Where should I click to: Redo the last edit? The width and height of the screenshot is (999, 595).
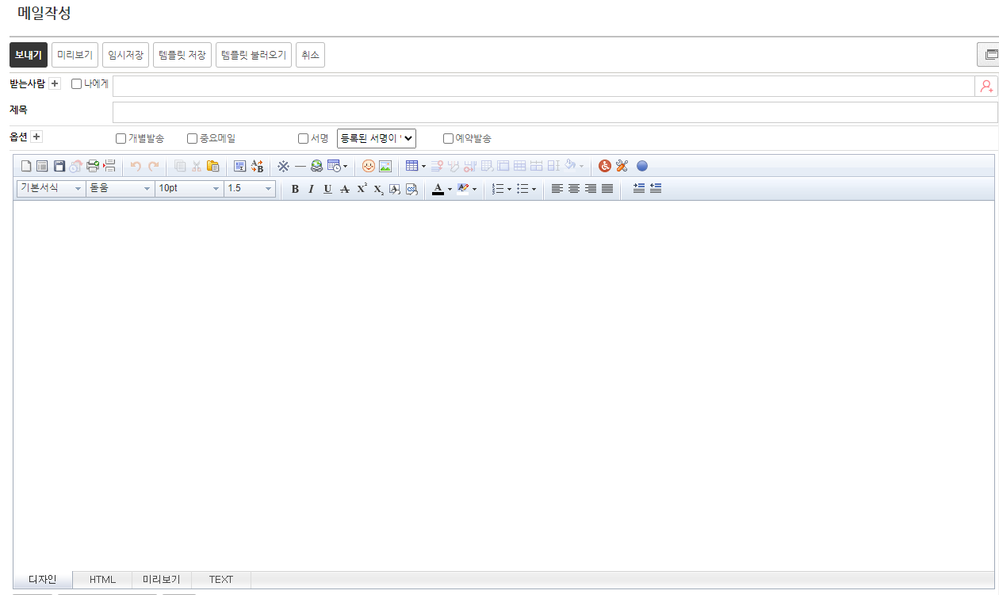(154, 166)
